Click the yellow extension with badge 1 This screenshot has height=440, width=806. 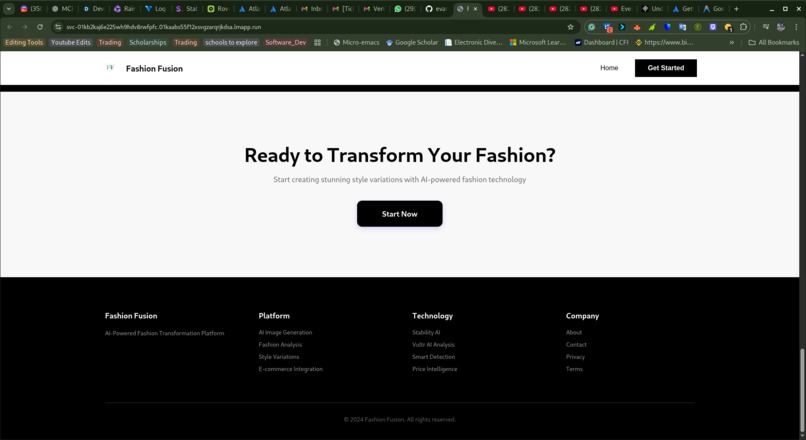[728, 27]
